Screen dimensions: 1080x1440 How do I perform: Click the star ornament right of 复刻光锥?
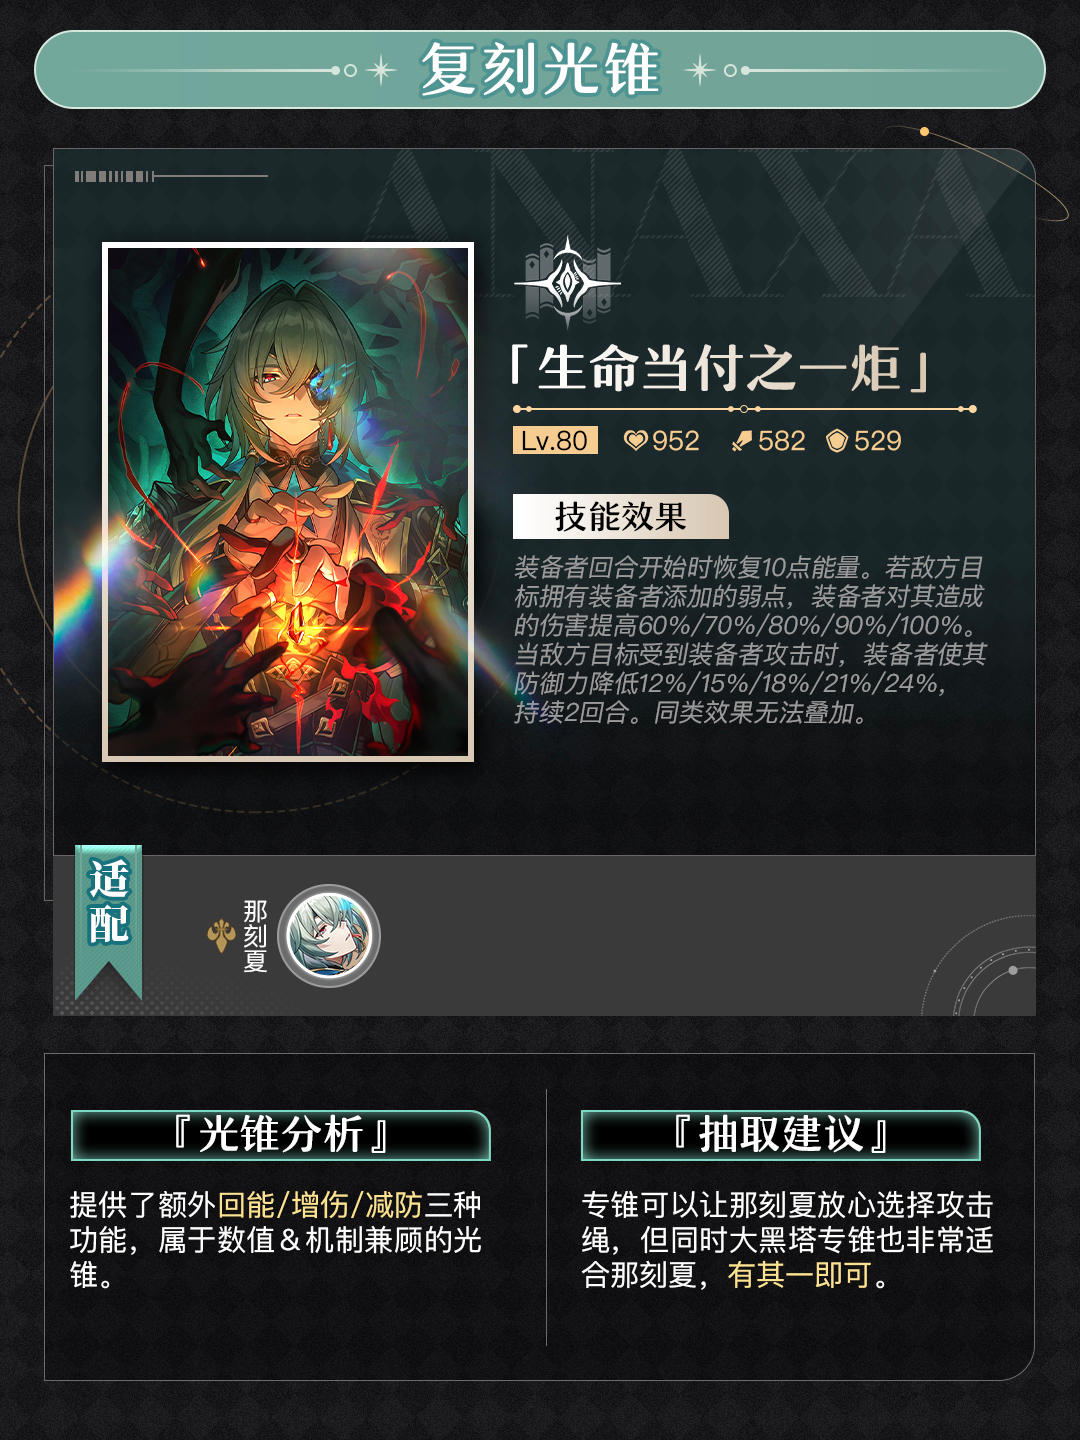coord(700,70)
